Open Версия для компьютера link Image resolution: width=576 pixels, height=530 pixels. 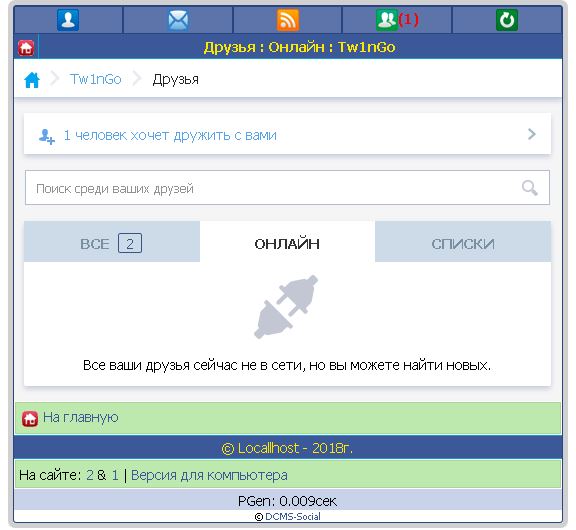pos(209,475)
